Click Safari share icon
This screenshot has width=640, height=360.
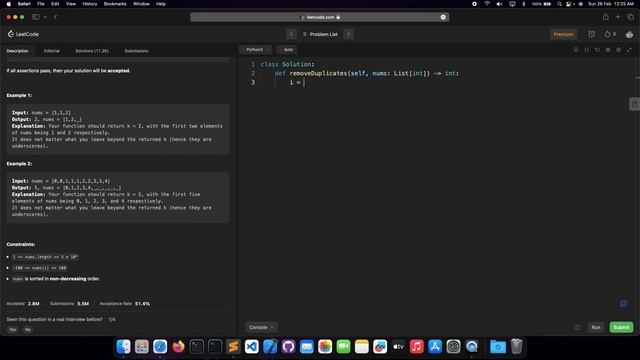(x=606, y=17)
